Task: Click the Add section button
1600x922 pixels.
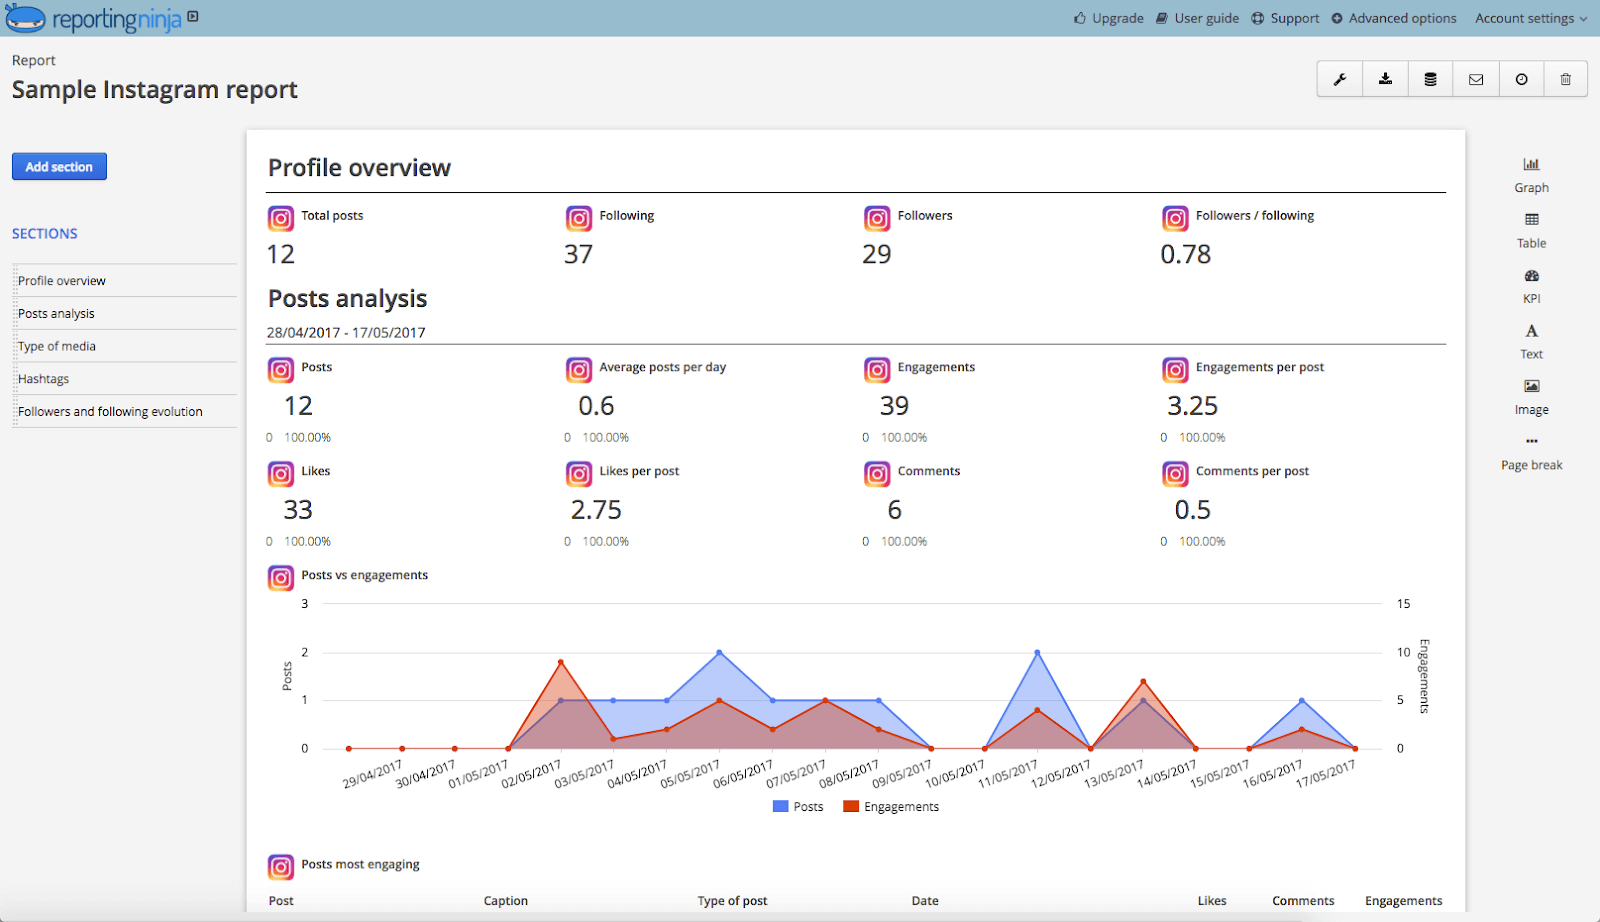Action: (x=59, y=167)
